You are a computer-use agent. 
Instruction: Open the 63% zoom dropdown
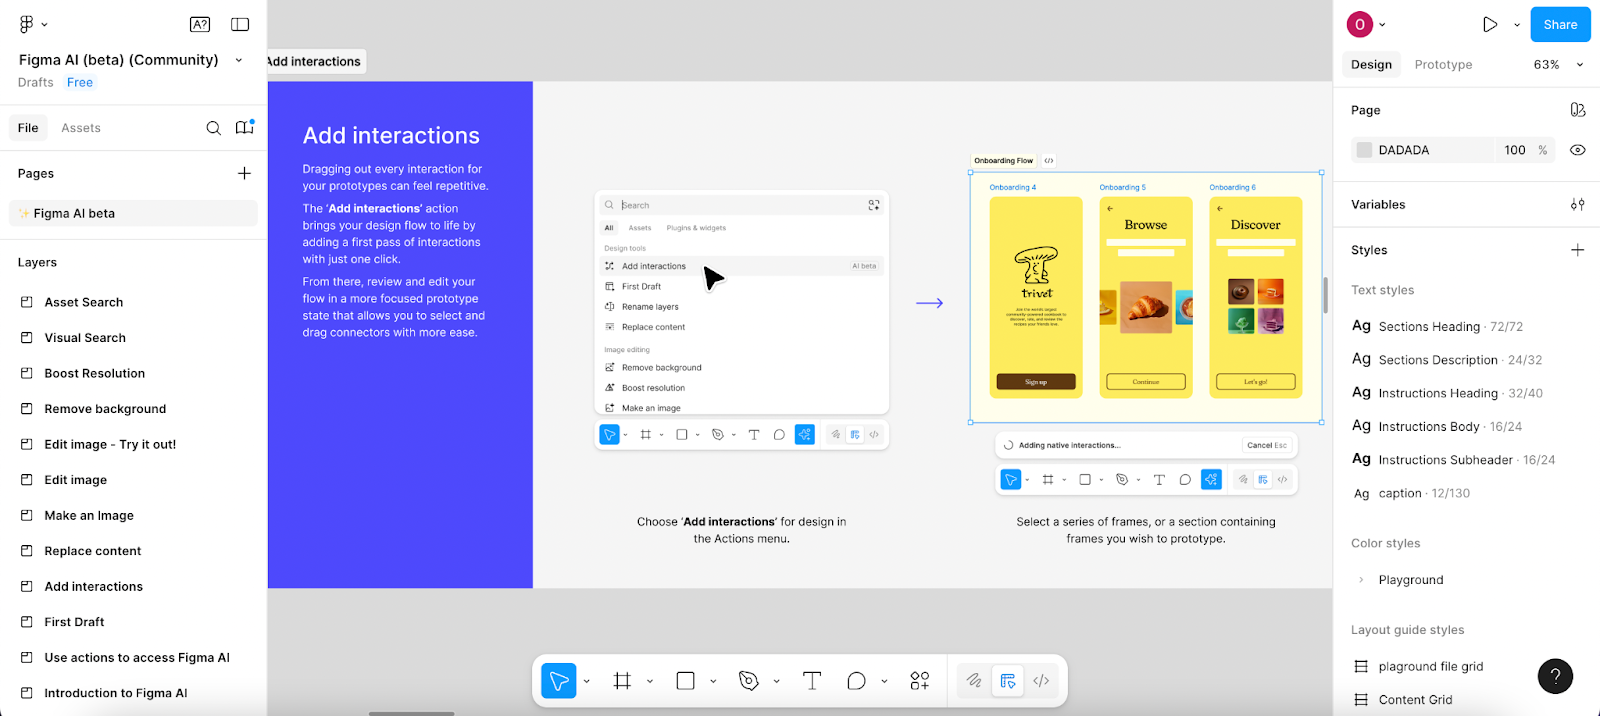tap(1559, 64)
